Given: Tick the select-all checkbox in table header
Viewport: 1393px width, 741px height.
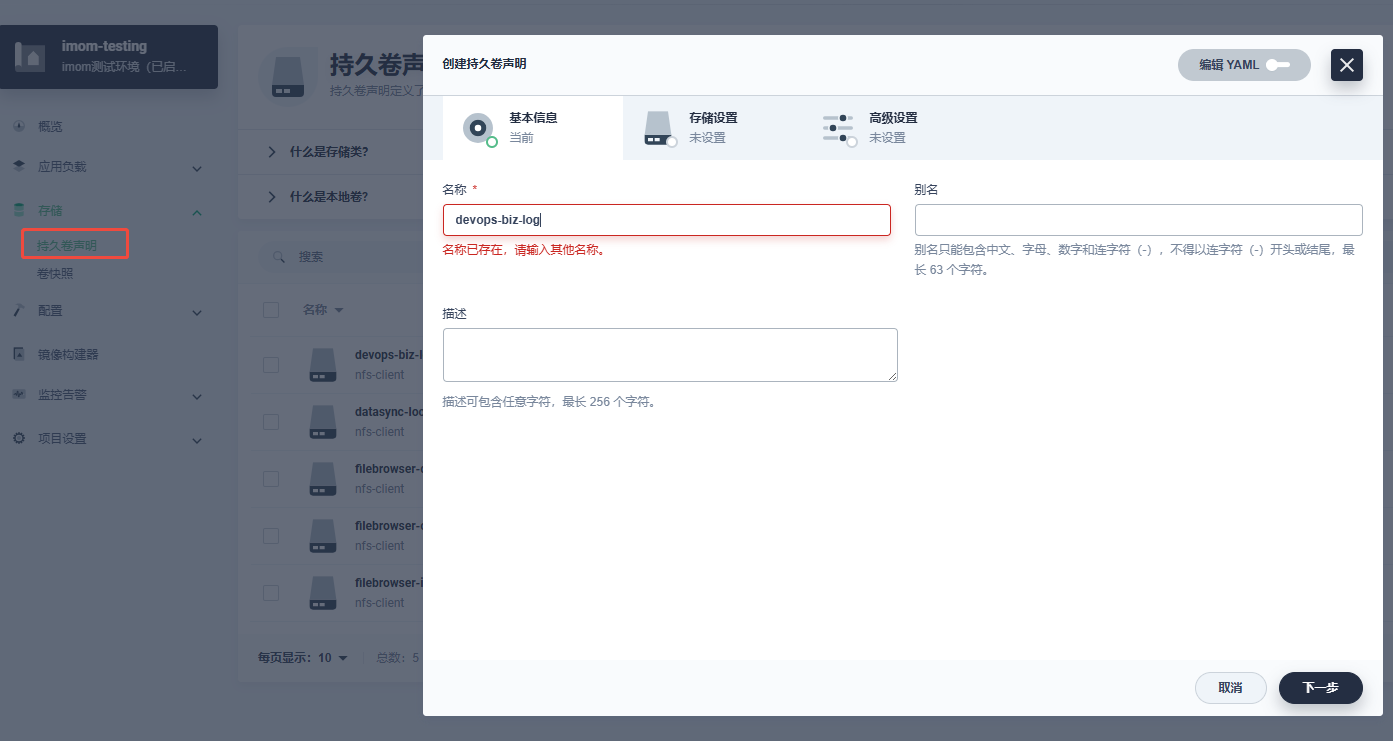Looking at the screenshot, I should click(x=271, y=310).
